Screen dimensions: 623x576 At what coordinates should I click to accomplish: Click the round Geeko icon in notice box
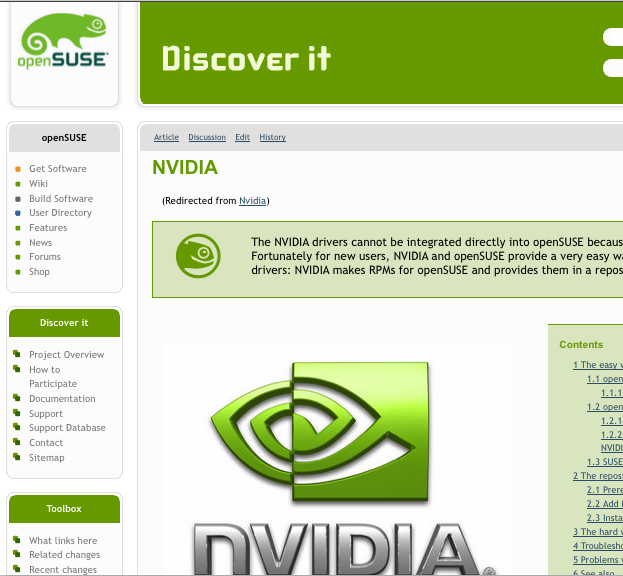coord(198,256)
